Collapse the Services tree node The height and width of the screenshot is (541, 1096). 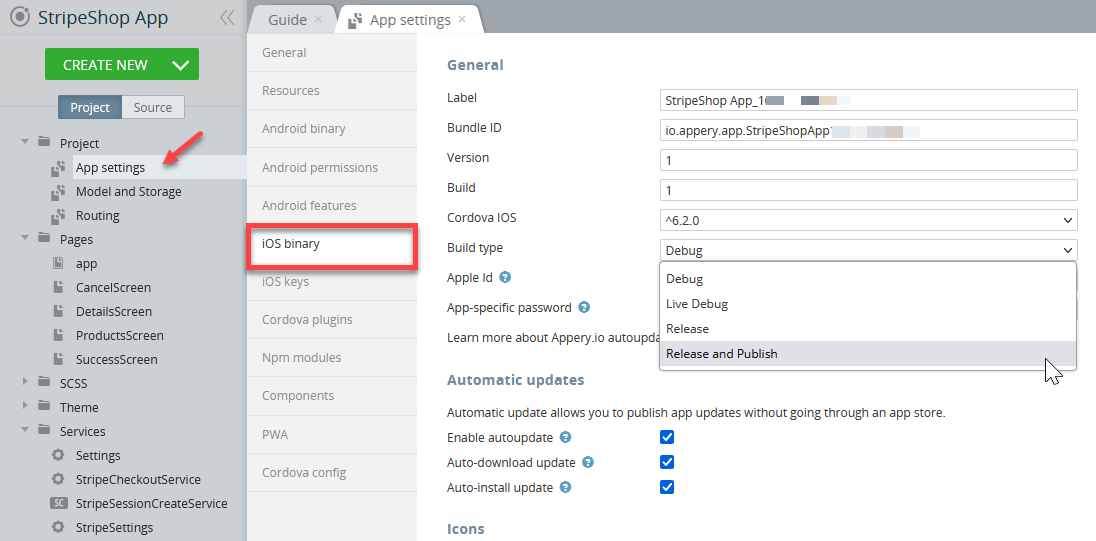pyautogui.click(x=25, y=430)
